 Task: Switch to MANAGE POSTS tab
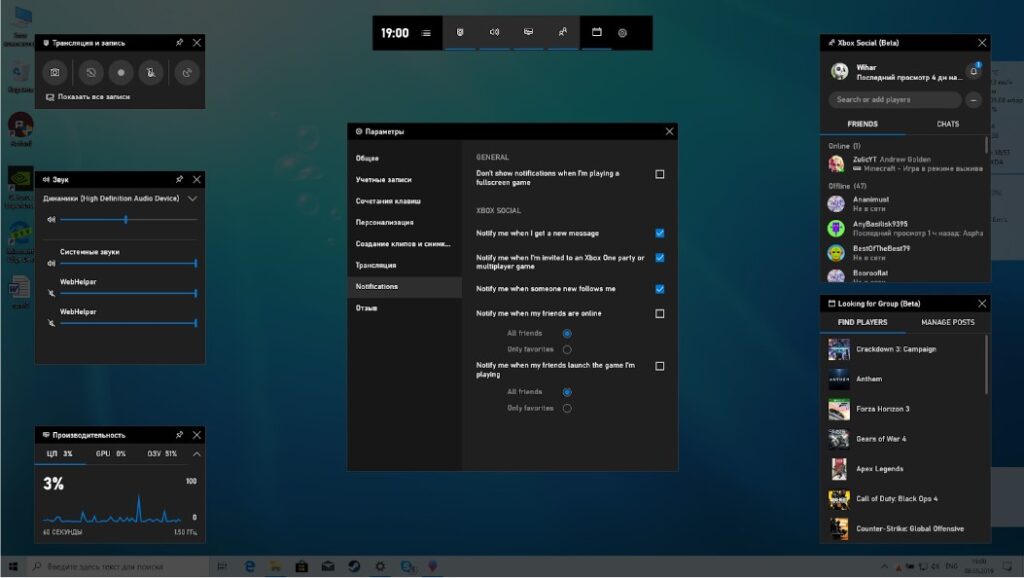[948, 323]
